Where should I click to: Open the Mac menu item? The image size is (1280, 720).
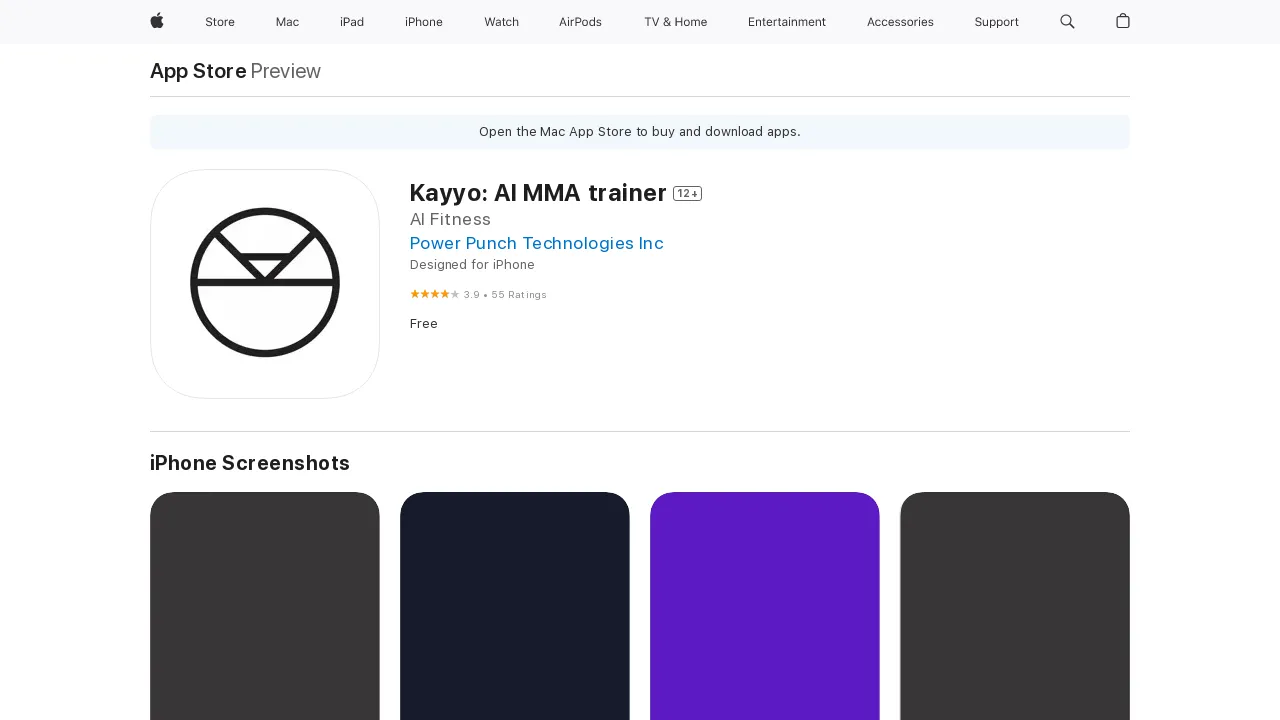tap(287, 22)
